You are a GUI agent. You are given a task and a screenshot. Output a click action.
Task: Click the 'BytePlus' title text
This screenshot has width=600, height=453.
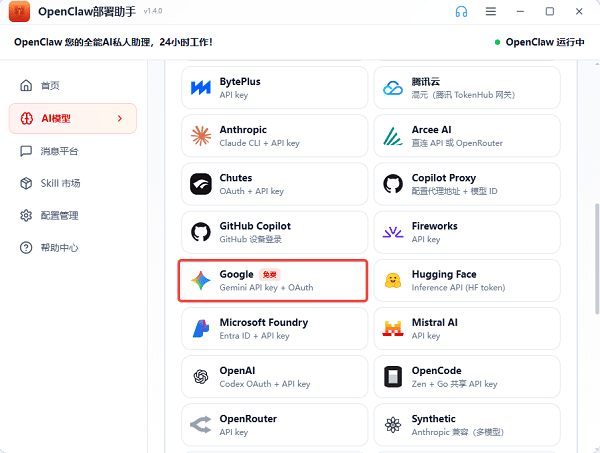point(240,81)
